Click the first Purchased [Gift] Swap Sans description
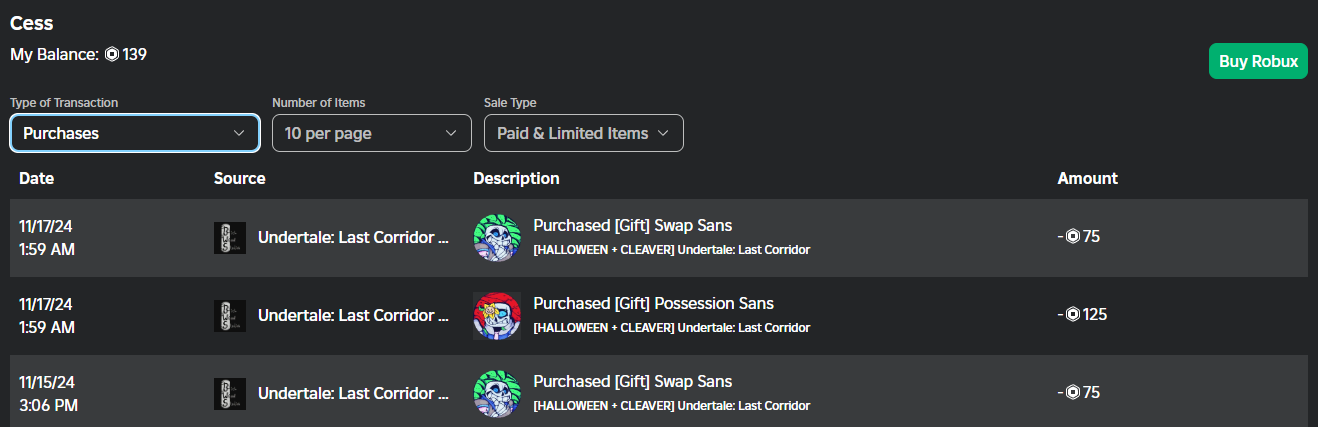The height and width of the screenshot is (427, 1318). tap(632, 226)
